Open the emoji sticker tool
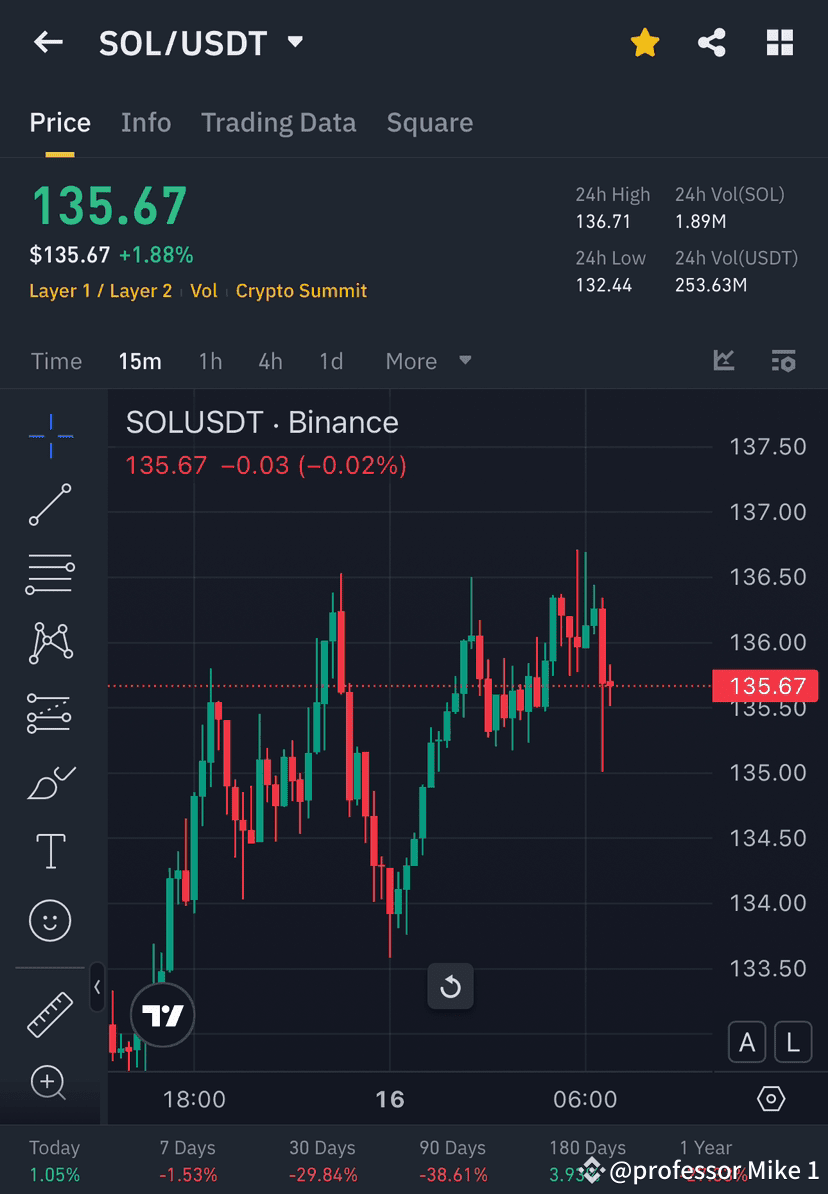The height and width of the screenshot is (1194, 828). coord(50,920)
